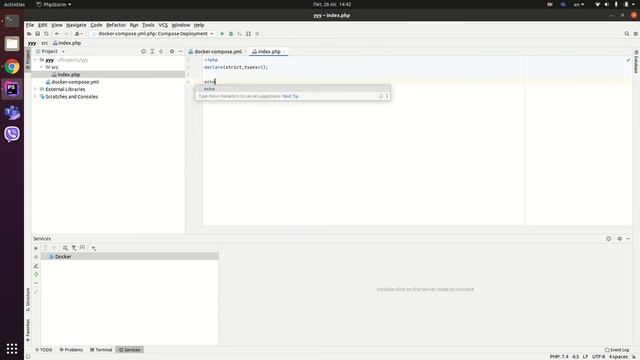
Task: Click the Back navigation arrow
Action: coord(57,34)
